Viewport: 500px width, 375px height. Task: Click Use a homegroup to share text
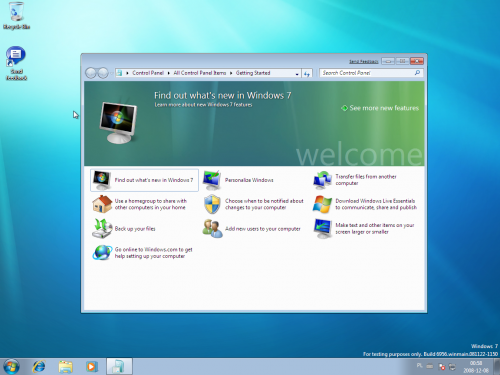coord(151,204)
